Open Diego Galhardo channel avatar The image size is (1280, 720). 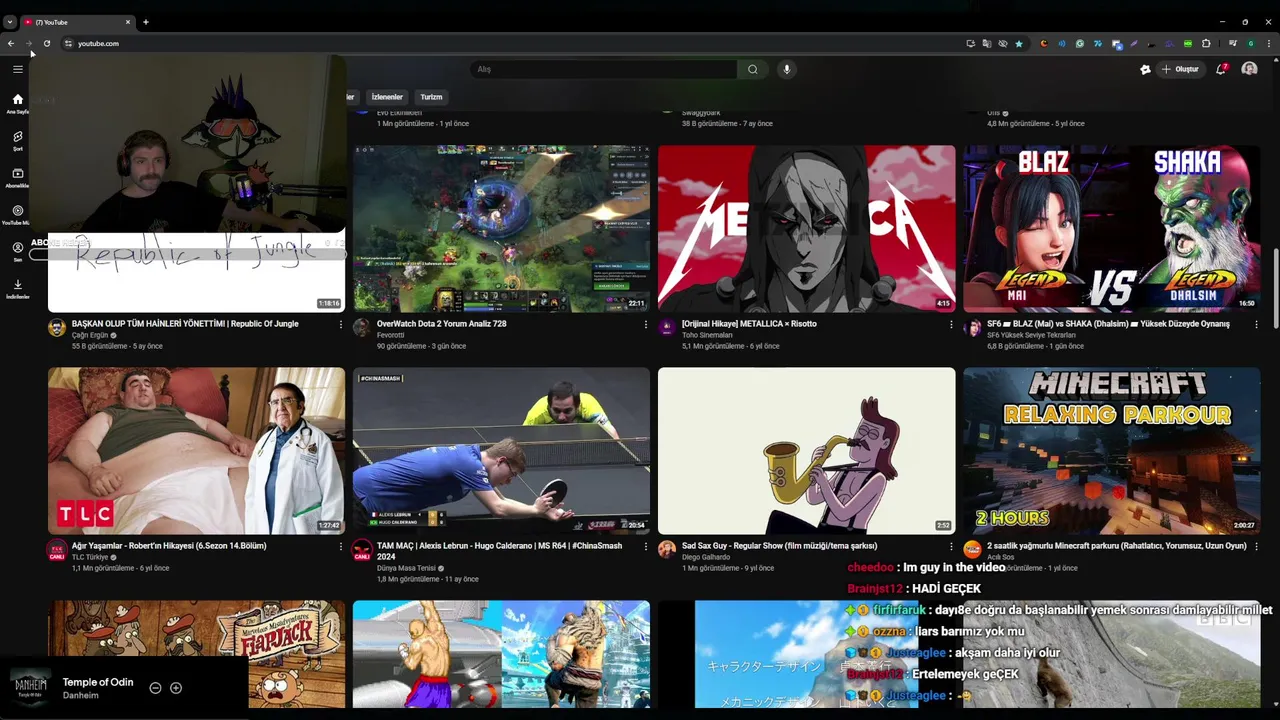pos(667,550)
